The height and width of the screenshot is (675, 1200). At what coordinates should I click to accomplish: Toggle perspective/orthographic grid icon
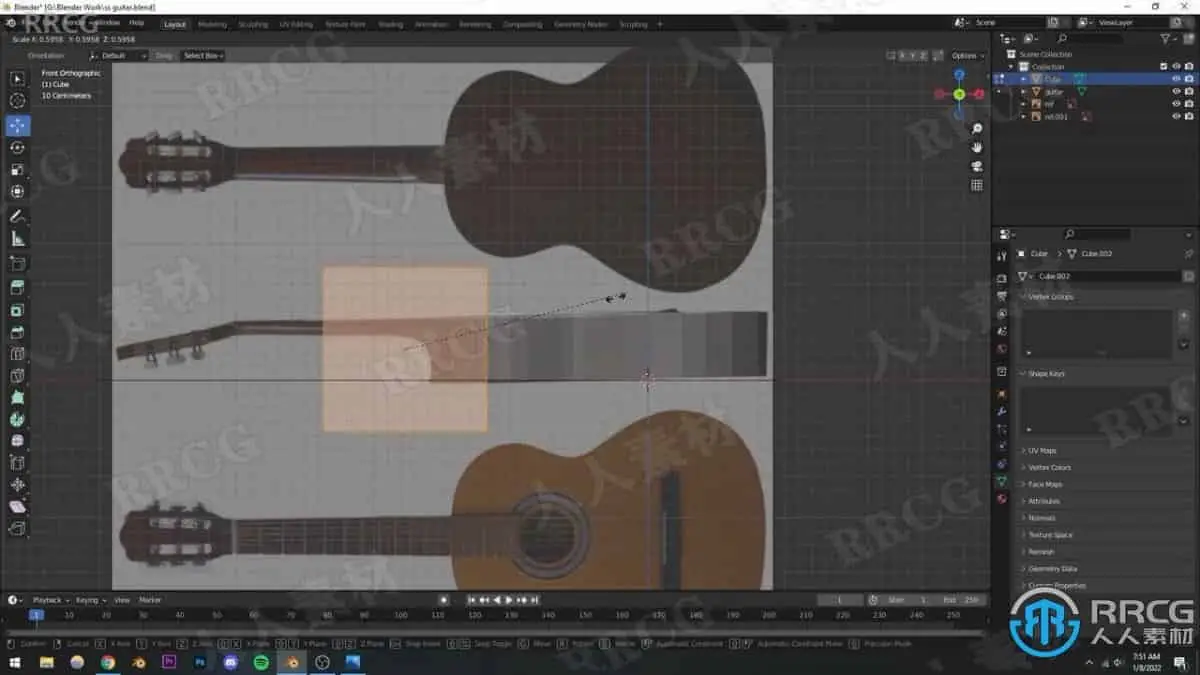(x=977, y=185)
